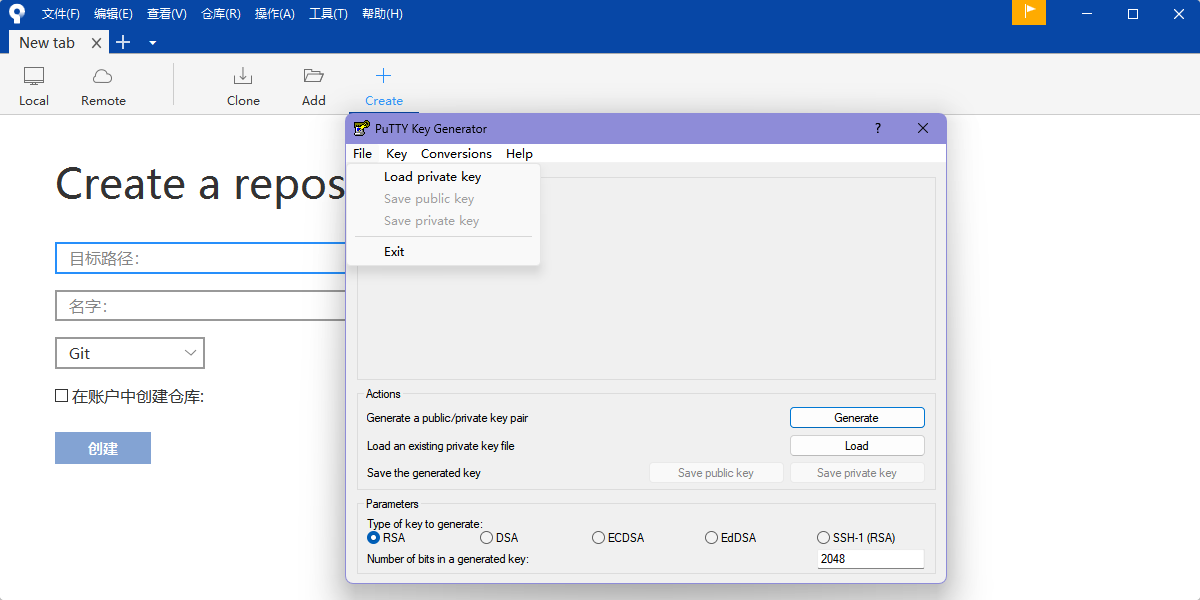Screen dimensions: 1200x600
Task: Select the DSA key type
Action: (x=487, y=538)
